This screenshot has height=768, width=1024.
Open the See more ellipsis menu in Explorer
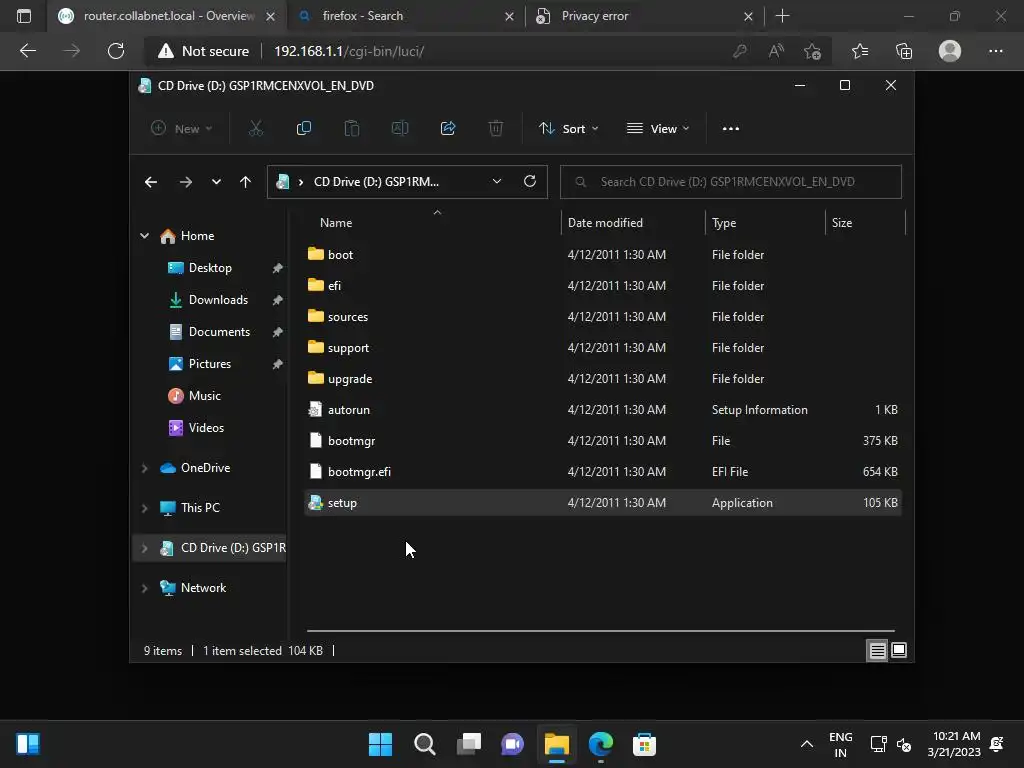pyautogui.click(x=731, y=129)
